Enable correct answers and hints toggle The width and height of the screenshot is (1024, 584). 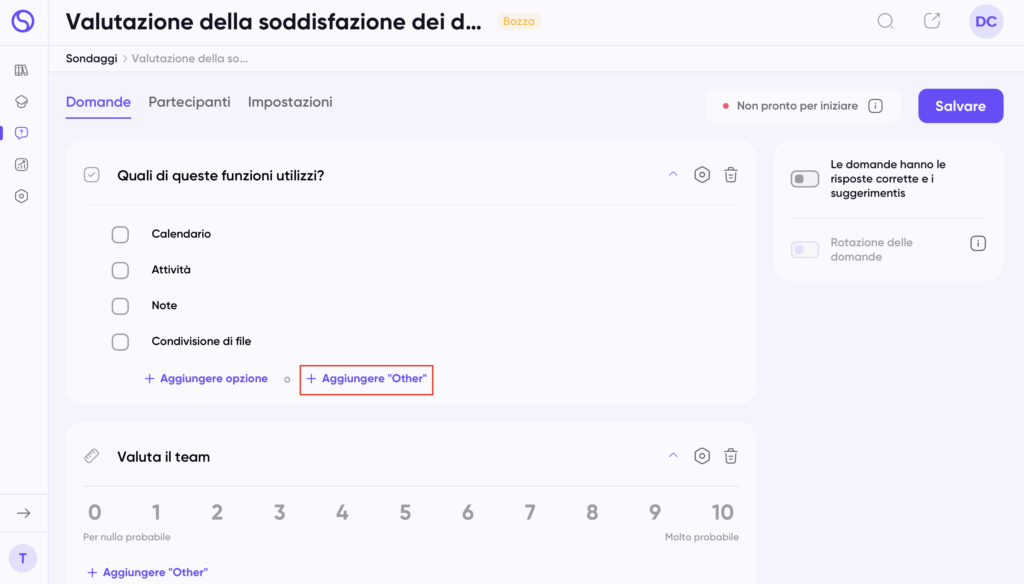804,179
